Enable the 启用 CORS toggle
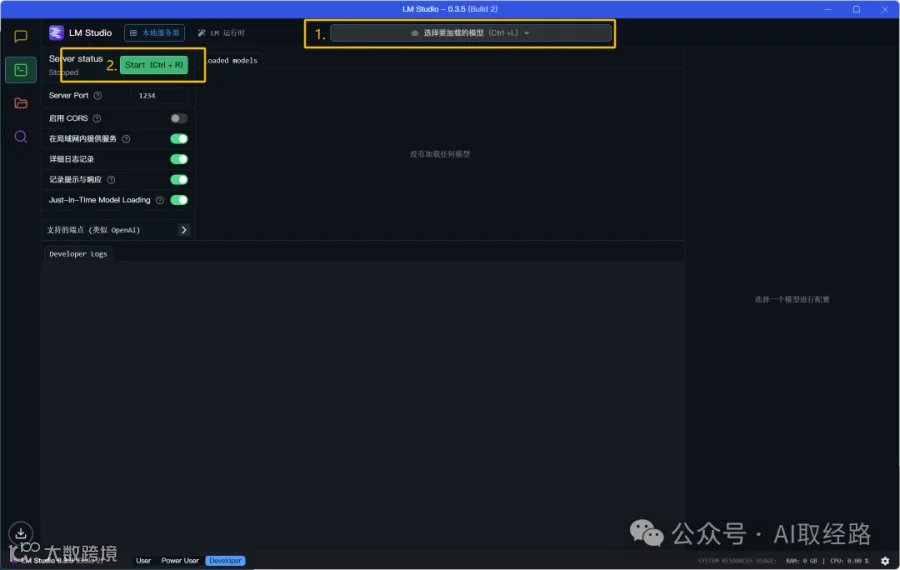 click(179, 118)
